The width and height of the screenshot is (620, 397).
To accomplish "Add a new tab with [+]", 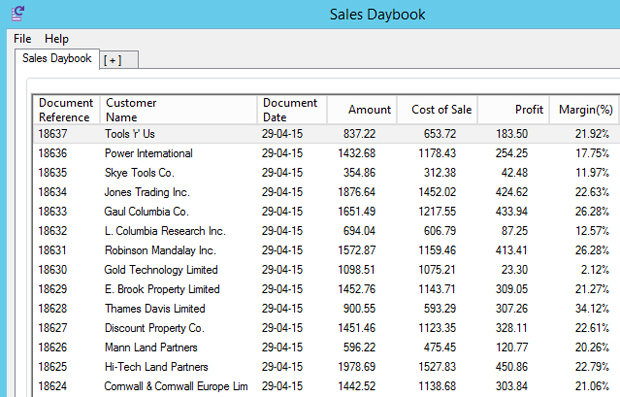I will click(x=118, y=60).
